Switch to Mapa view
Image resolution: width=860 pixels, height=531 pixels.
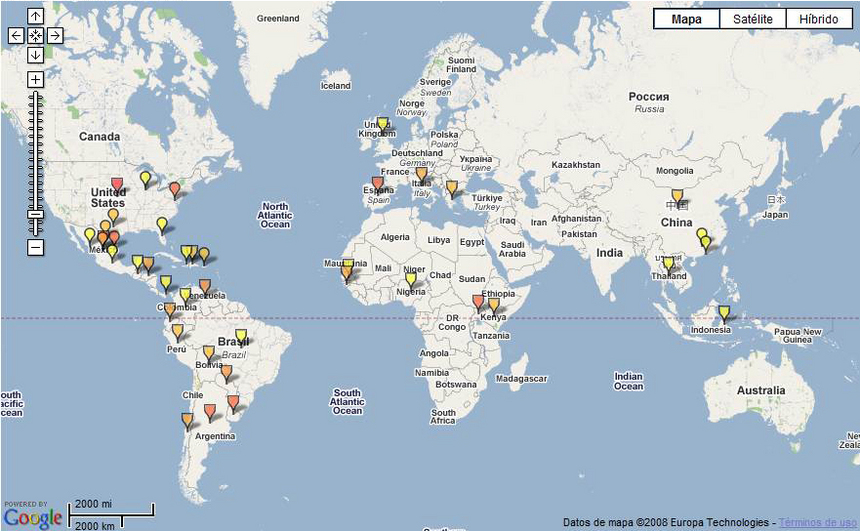tap(686, 19)
